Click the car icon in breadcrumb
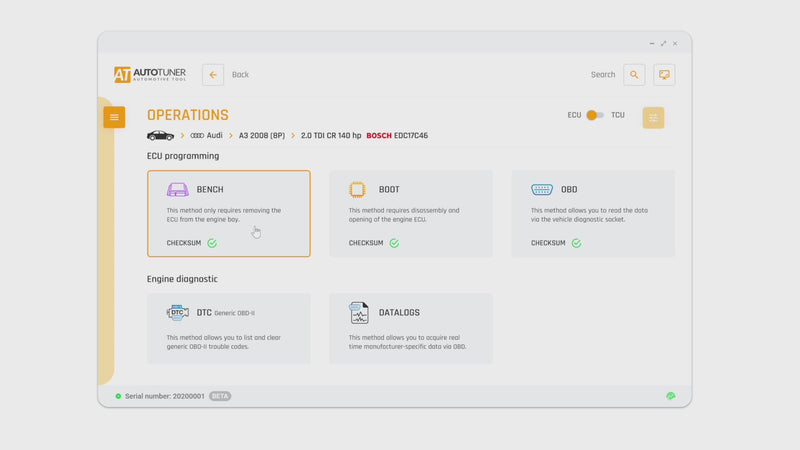The height and width of the screenshot is (450, 800). point(160,135)
